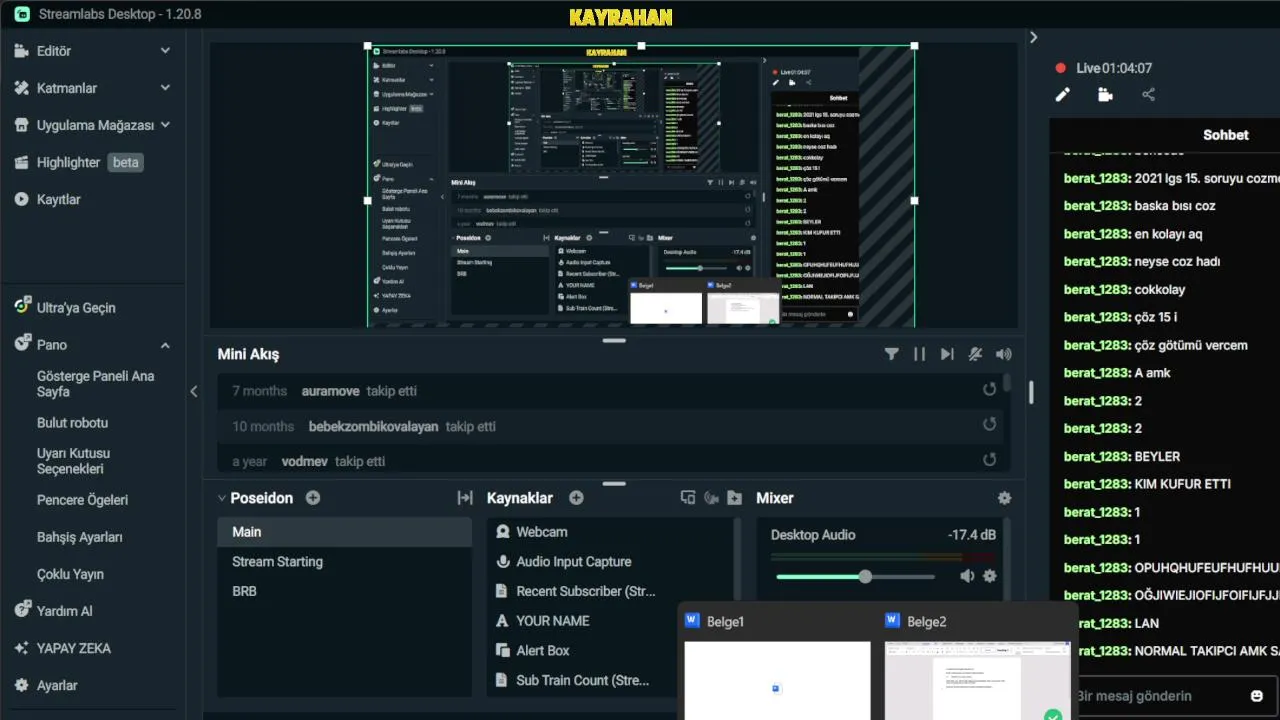Collapse the Pano section chevron
Viewport: 1280px width, 720px height.
pos(165,345)
